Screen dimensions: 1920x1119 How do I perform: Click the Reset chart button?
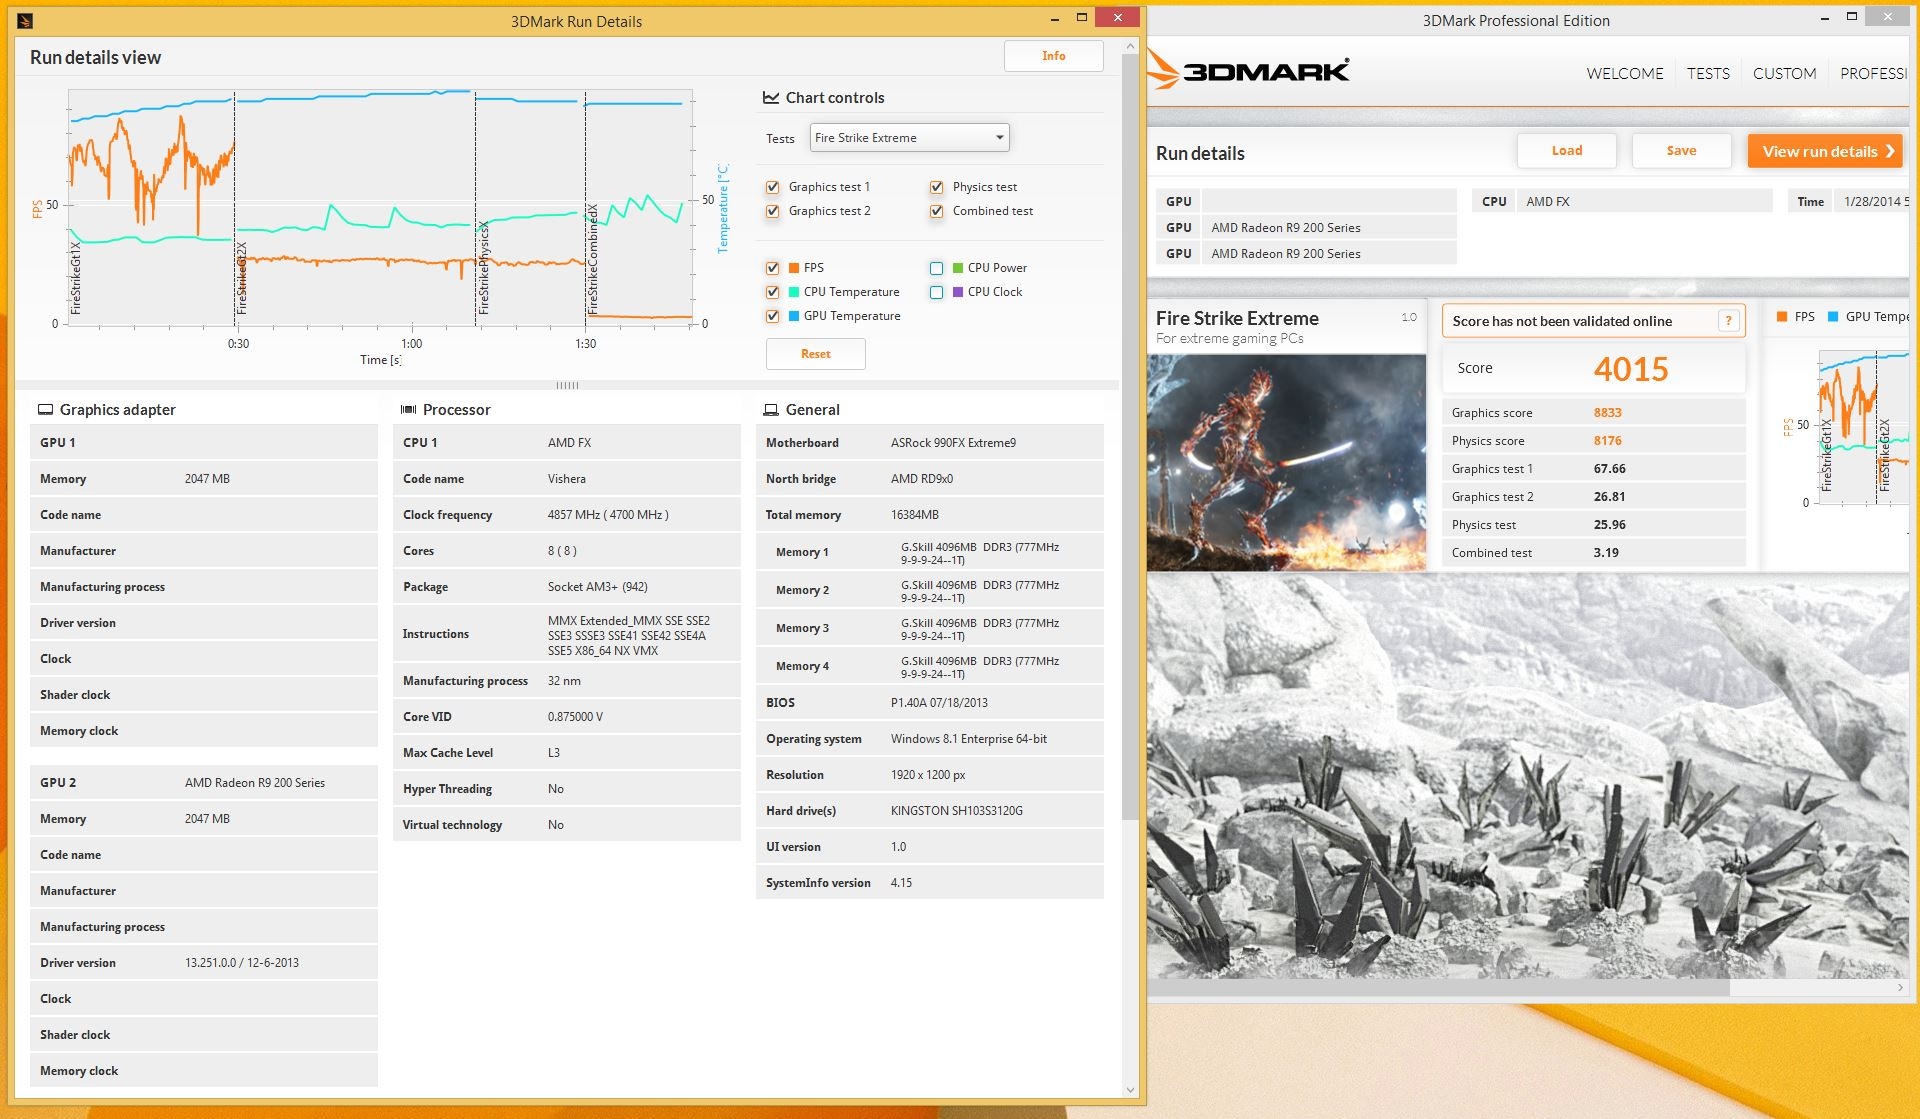click(x=815, y=354)
